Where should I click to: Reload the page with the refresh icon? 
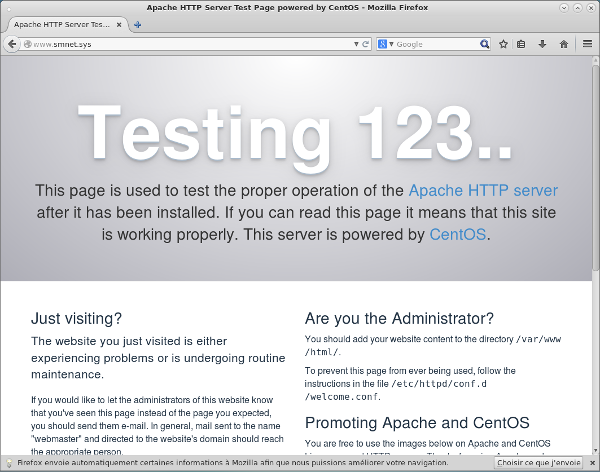coord(365,44)
